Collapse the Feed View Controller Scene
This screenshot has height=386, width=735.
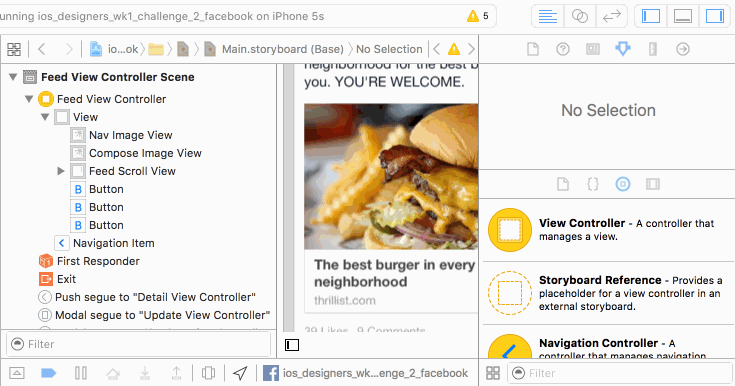click(x=13, y=77)
